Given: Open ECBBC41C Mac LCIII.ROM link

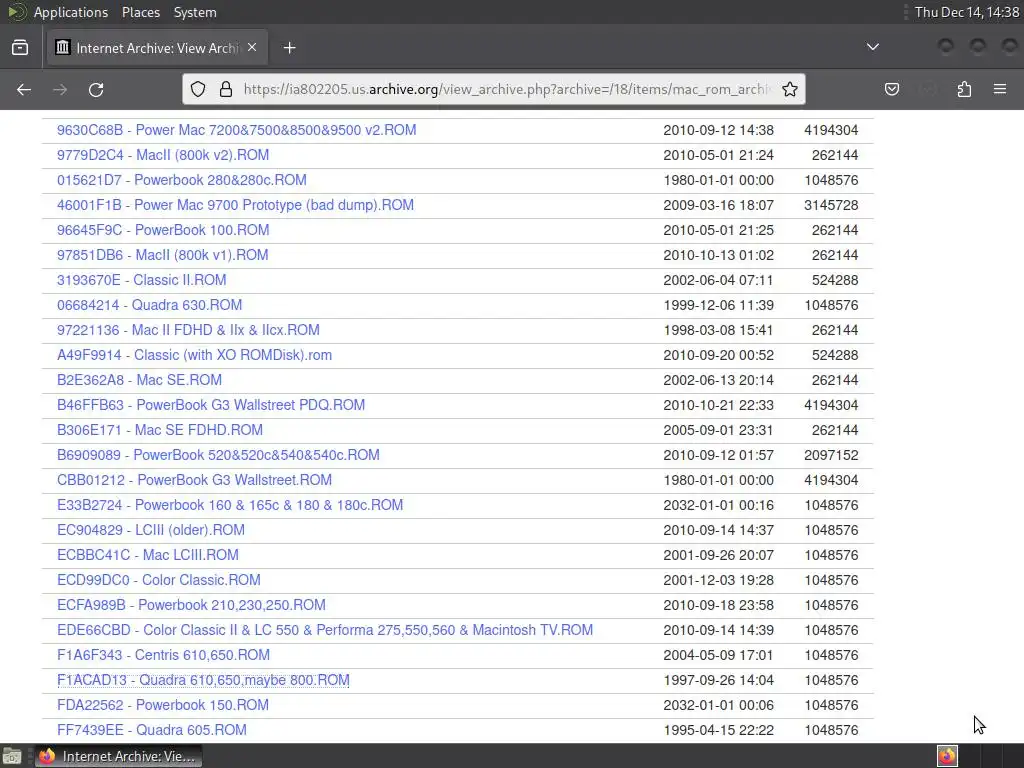Looking at the screenshot, I should click(148, 555).
